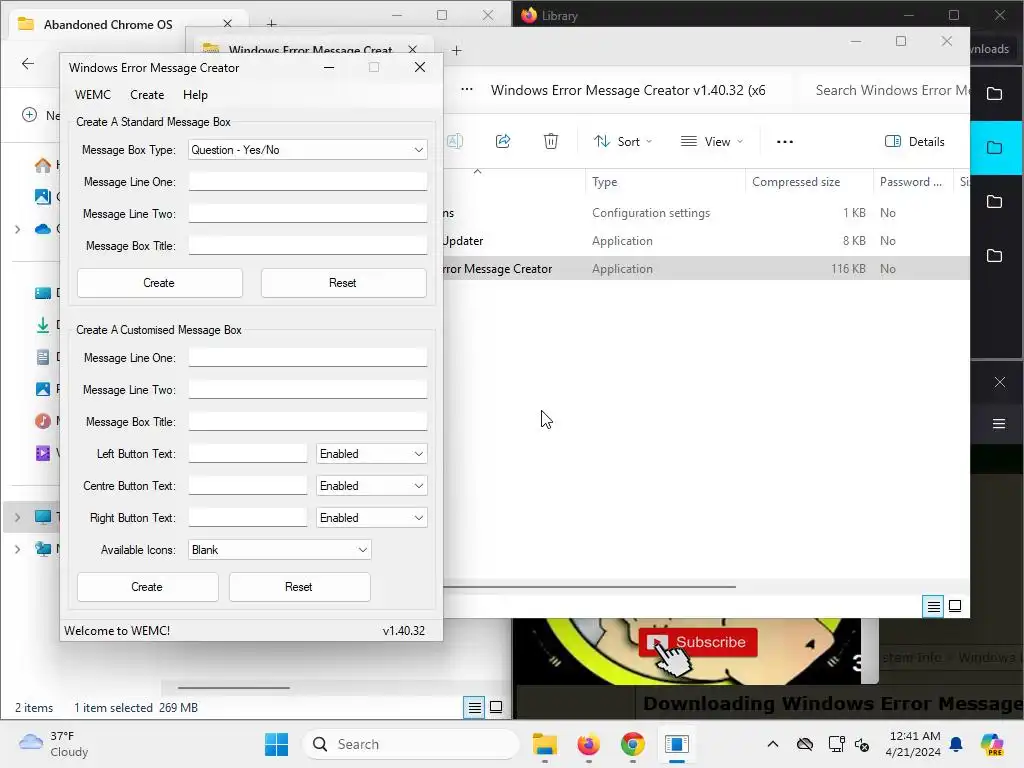1024x768 pixels.
Task: Open the View dropdown in Explorer
Action: [x=712, y=142]
